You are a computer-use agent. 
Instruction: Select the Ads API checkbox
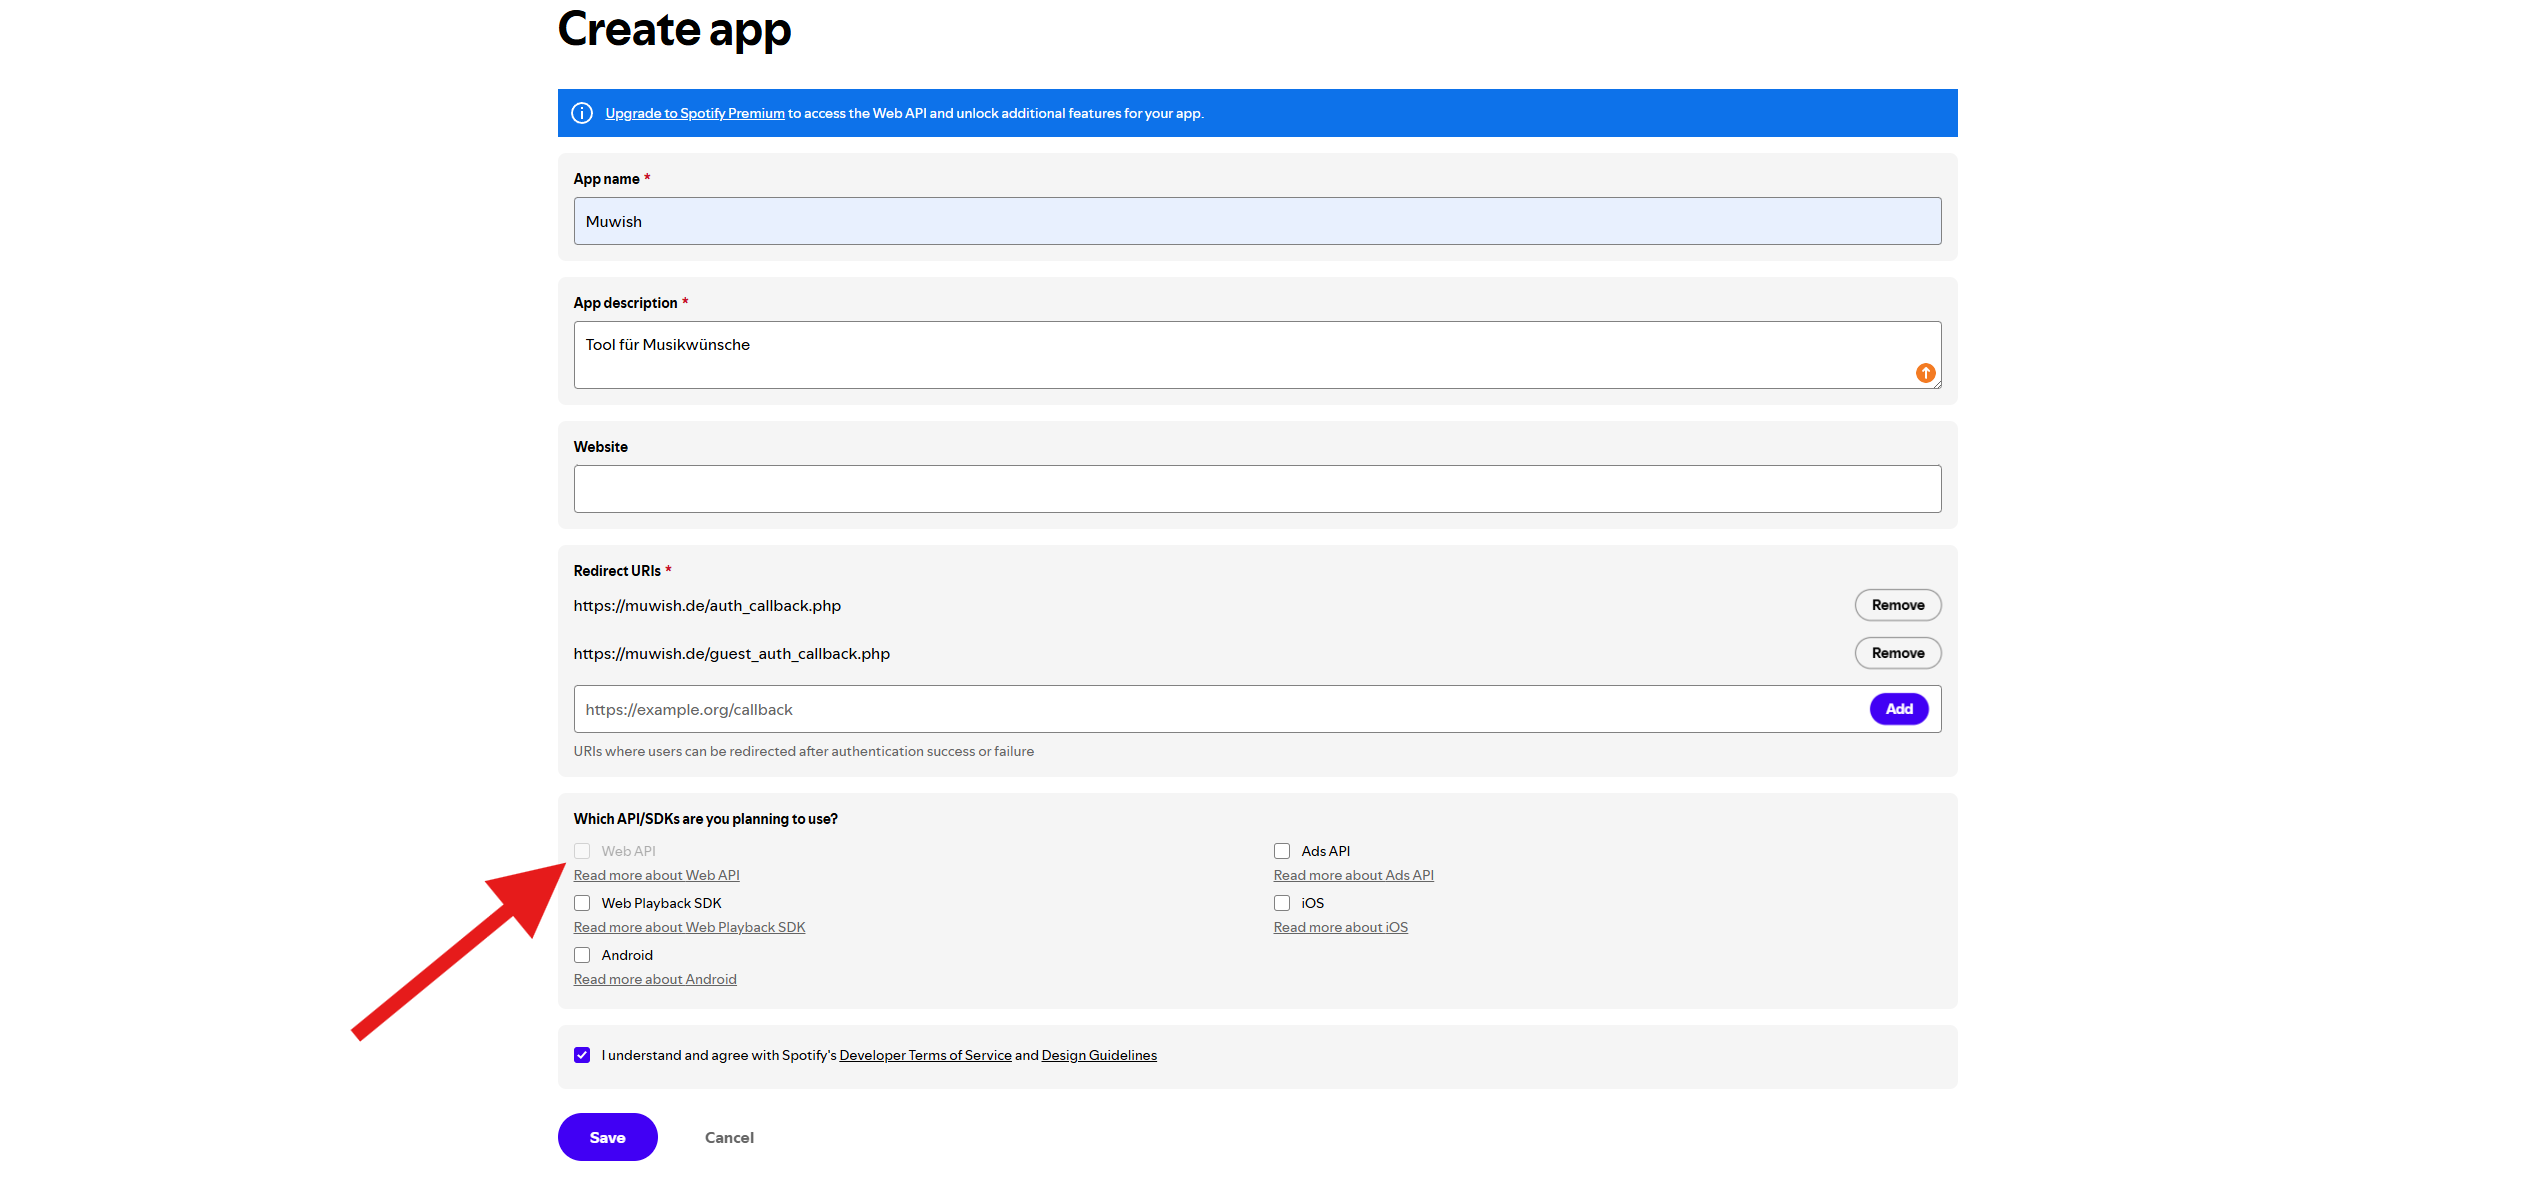(x=1281, y=850)
